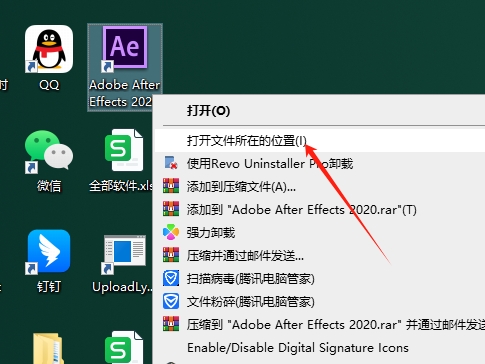The height and width of the screenshot is (364, 485).
Task: Click the 微信 label under WeChat icon
Action: [49, 186]
